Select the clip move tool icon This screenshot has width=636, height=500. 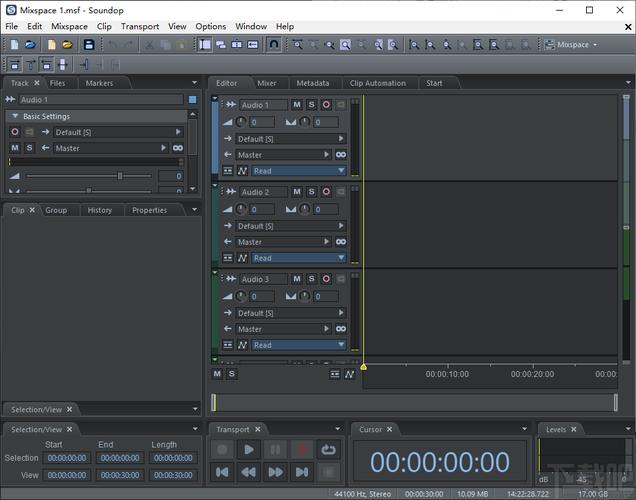221,45
